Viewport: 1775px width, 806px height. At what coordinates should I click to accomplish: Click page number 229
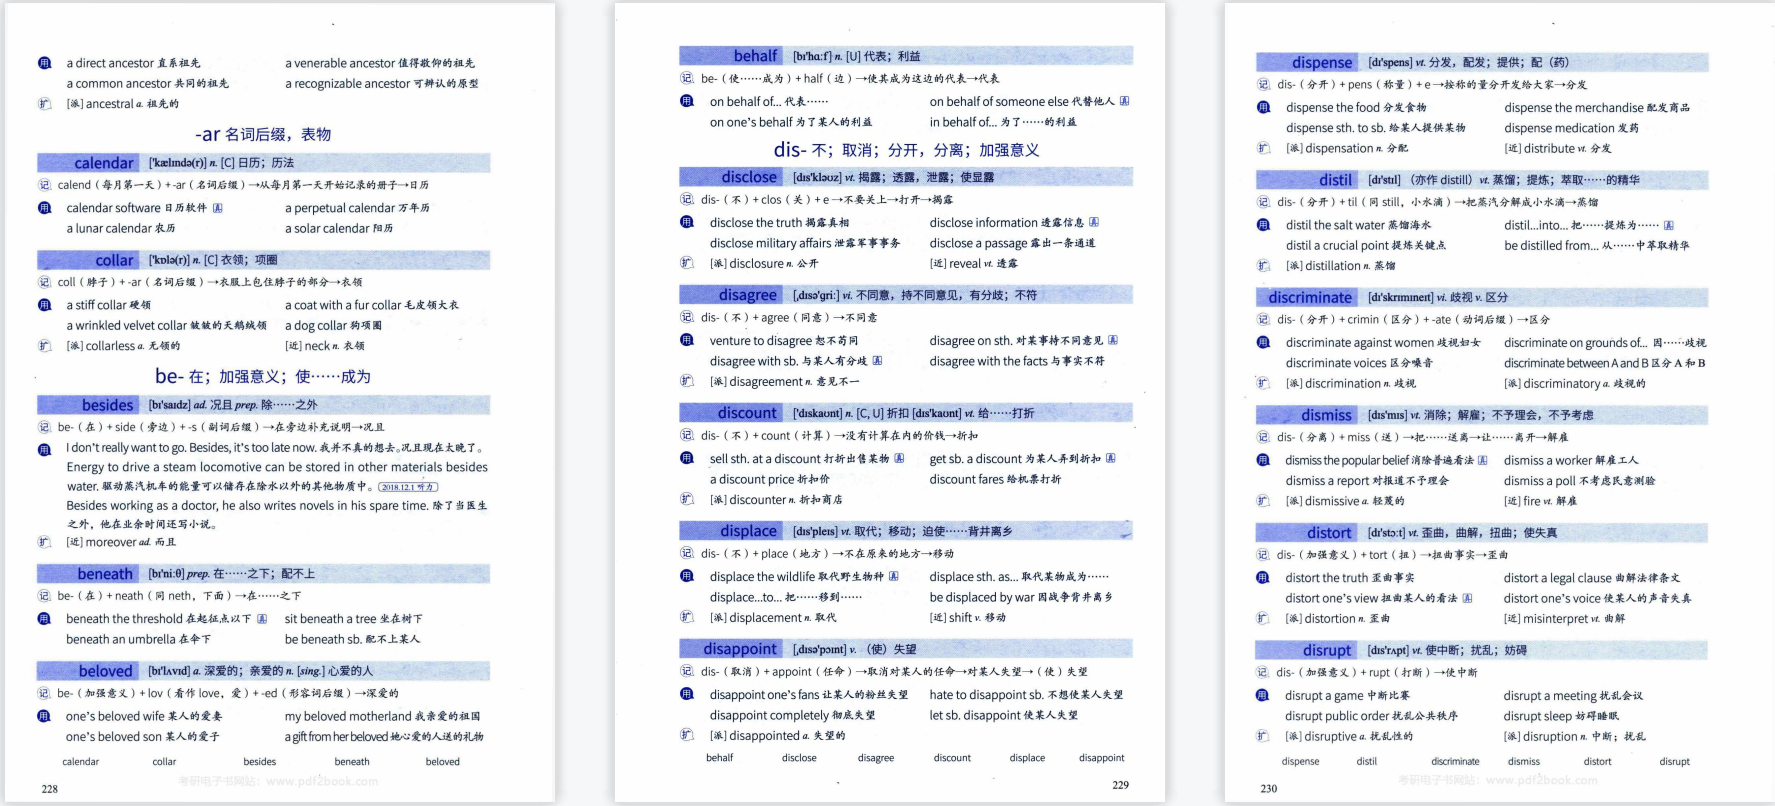(1120, 785)
